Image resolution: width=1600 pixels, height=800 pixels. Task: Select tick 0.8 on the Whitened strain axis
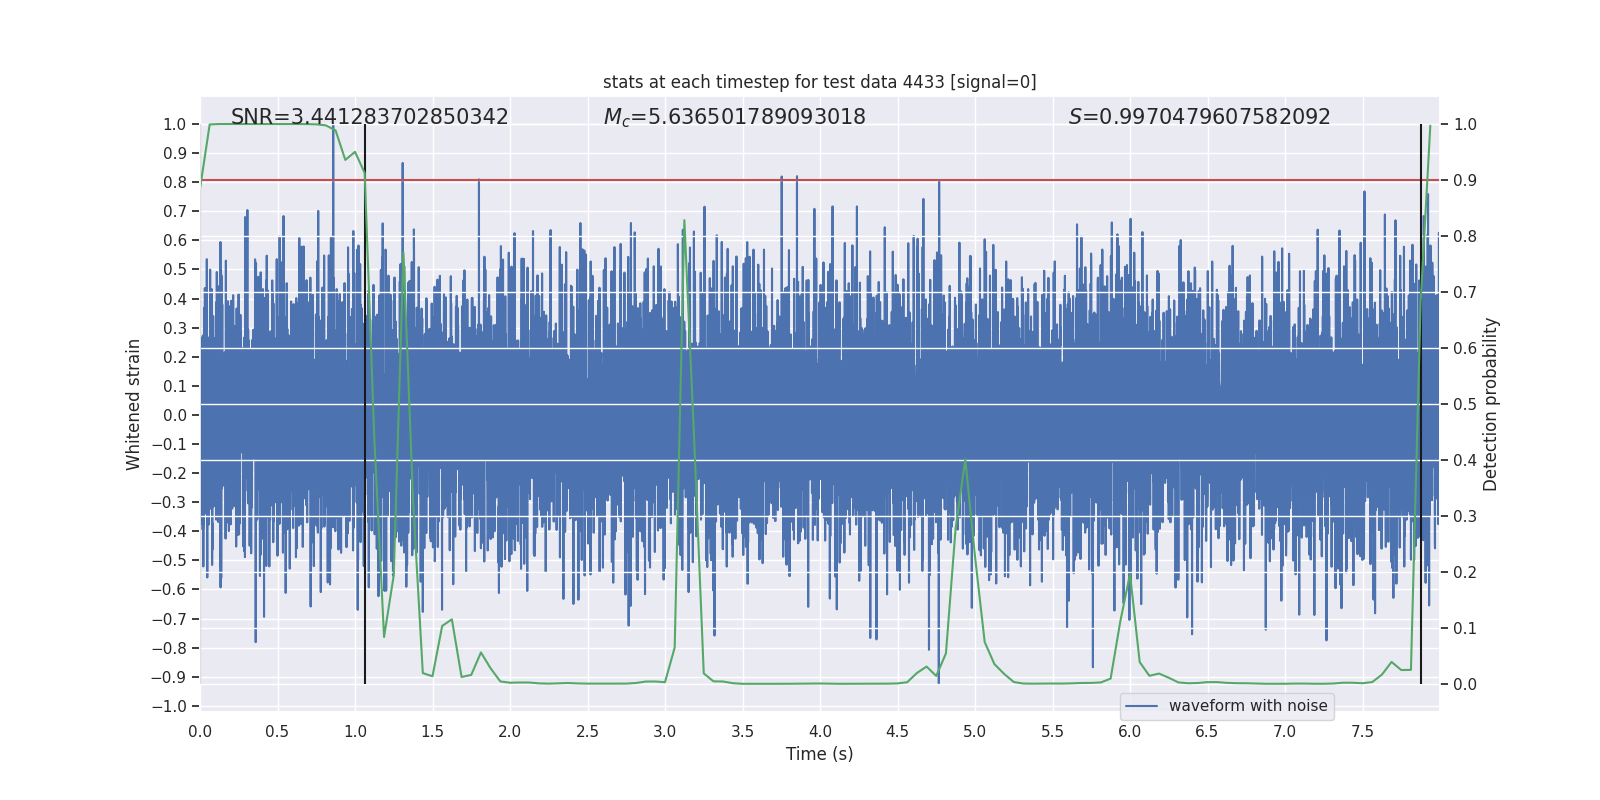point(175,182)
